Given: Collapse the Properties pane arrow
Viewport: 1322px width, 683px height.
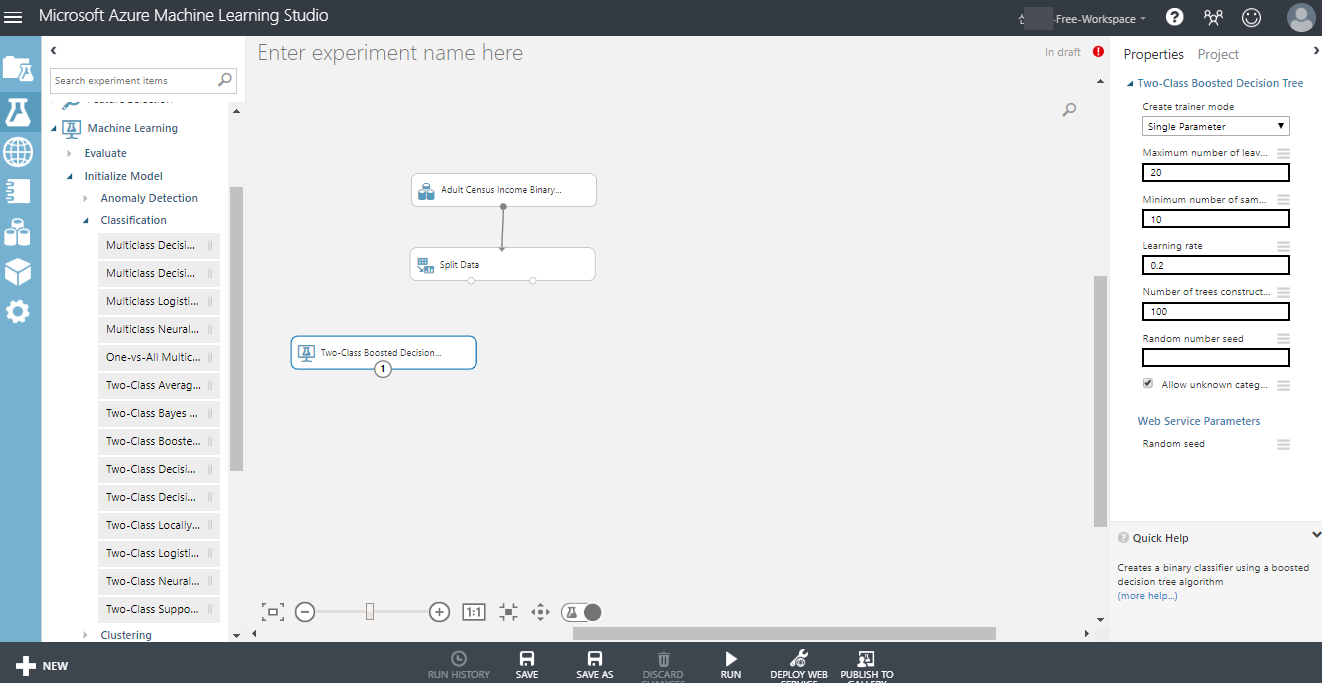Looking at the screenshot, I should pyautogui.click(x=1316, y=51).
